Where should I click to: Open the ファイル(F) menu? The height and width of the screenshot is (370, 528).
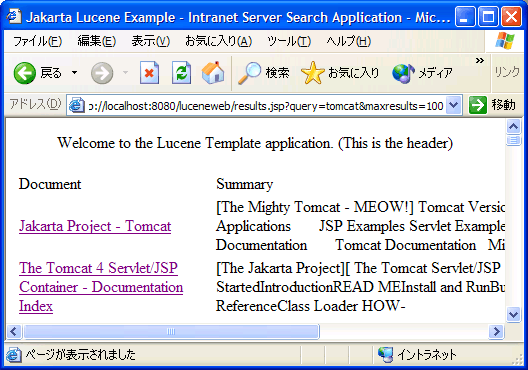click(37, 41)
